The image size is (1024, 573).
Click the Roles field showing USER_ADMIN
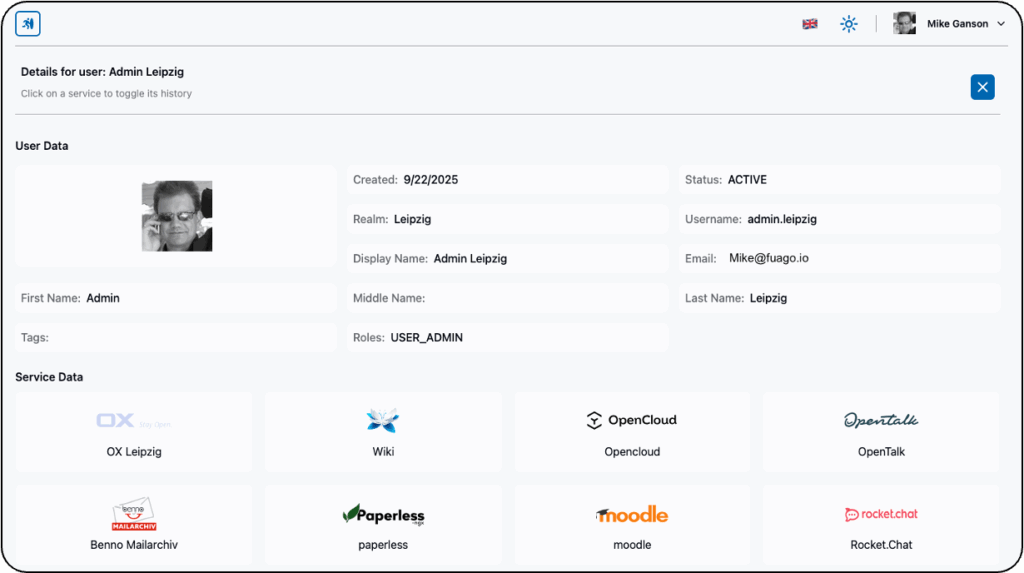pos(508,338)
